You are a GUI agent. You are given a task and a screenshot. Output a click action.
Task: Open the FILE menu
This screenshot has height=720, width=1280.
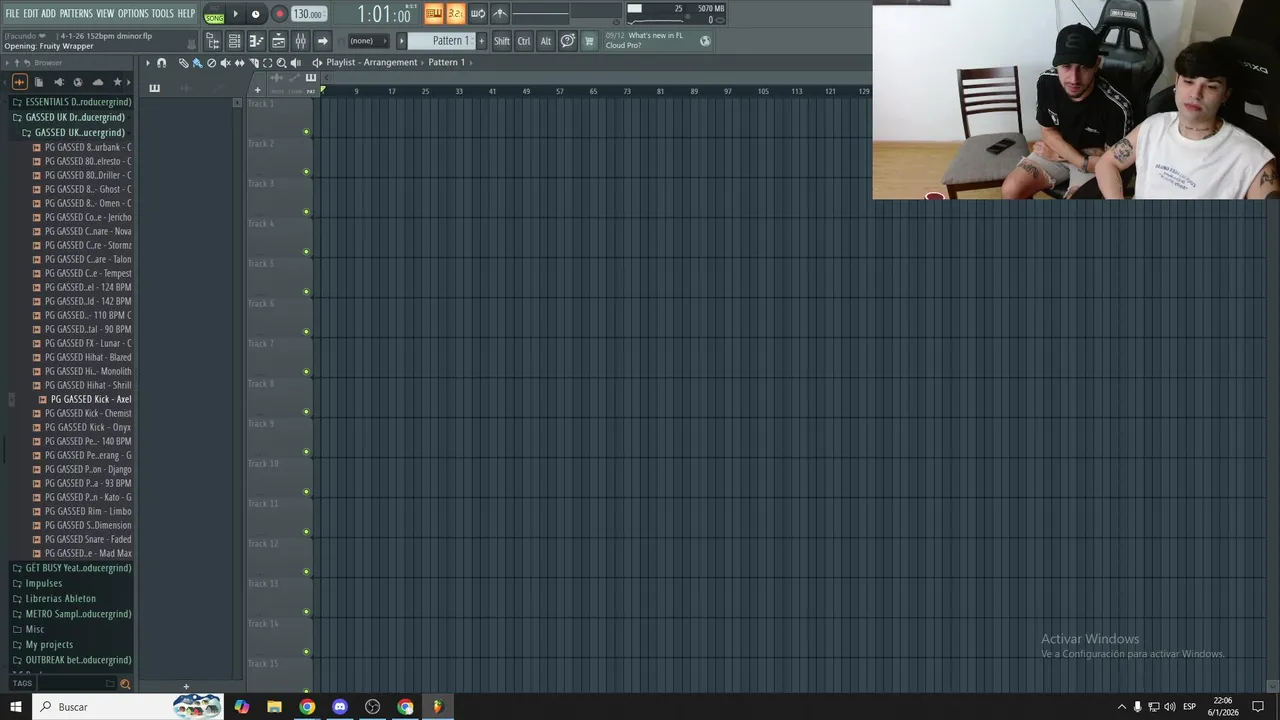(12, 14)
